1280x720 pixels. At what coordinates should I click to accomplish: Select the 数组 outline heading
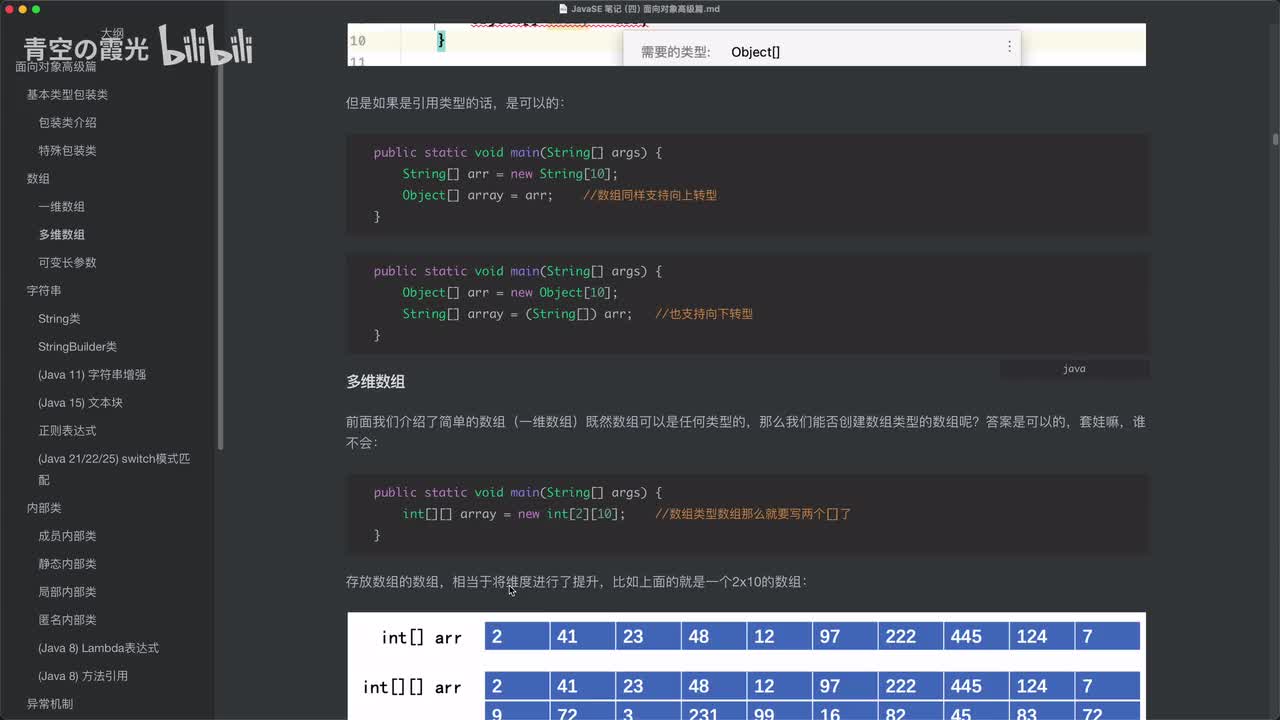point(38,179)
